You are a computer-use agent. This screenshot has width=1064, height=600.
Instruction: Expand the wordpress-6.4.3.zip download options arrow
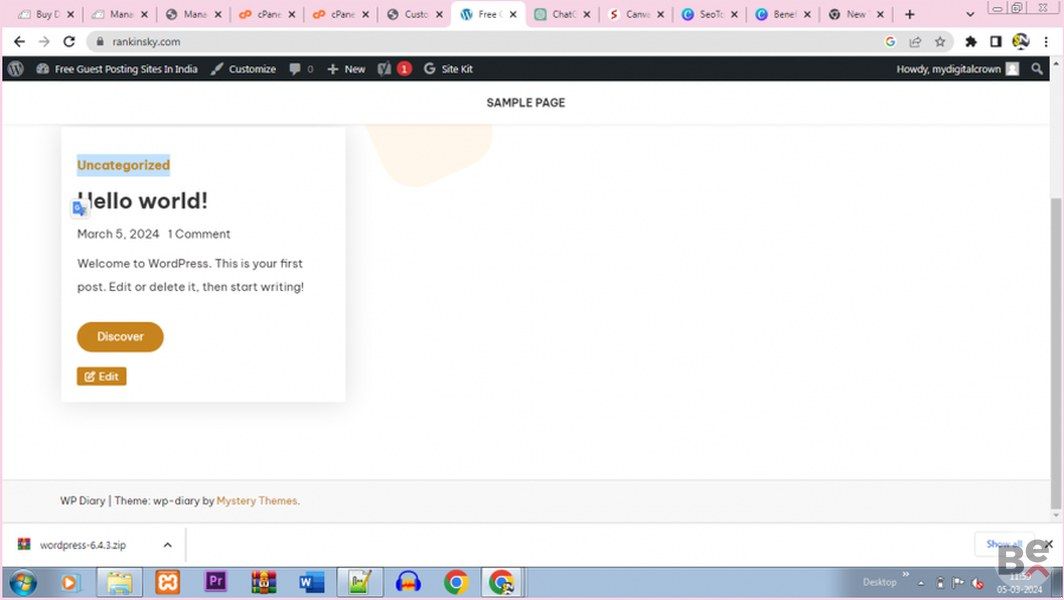pyautogui.click(x=167, y=545)
